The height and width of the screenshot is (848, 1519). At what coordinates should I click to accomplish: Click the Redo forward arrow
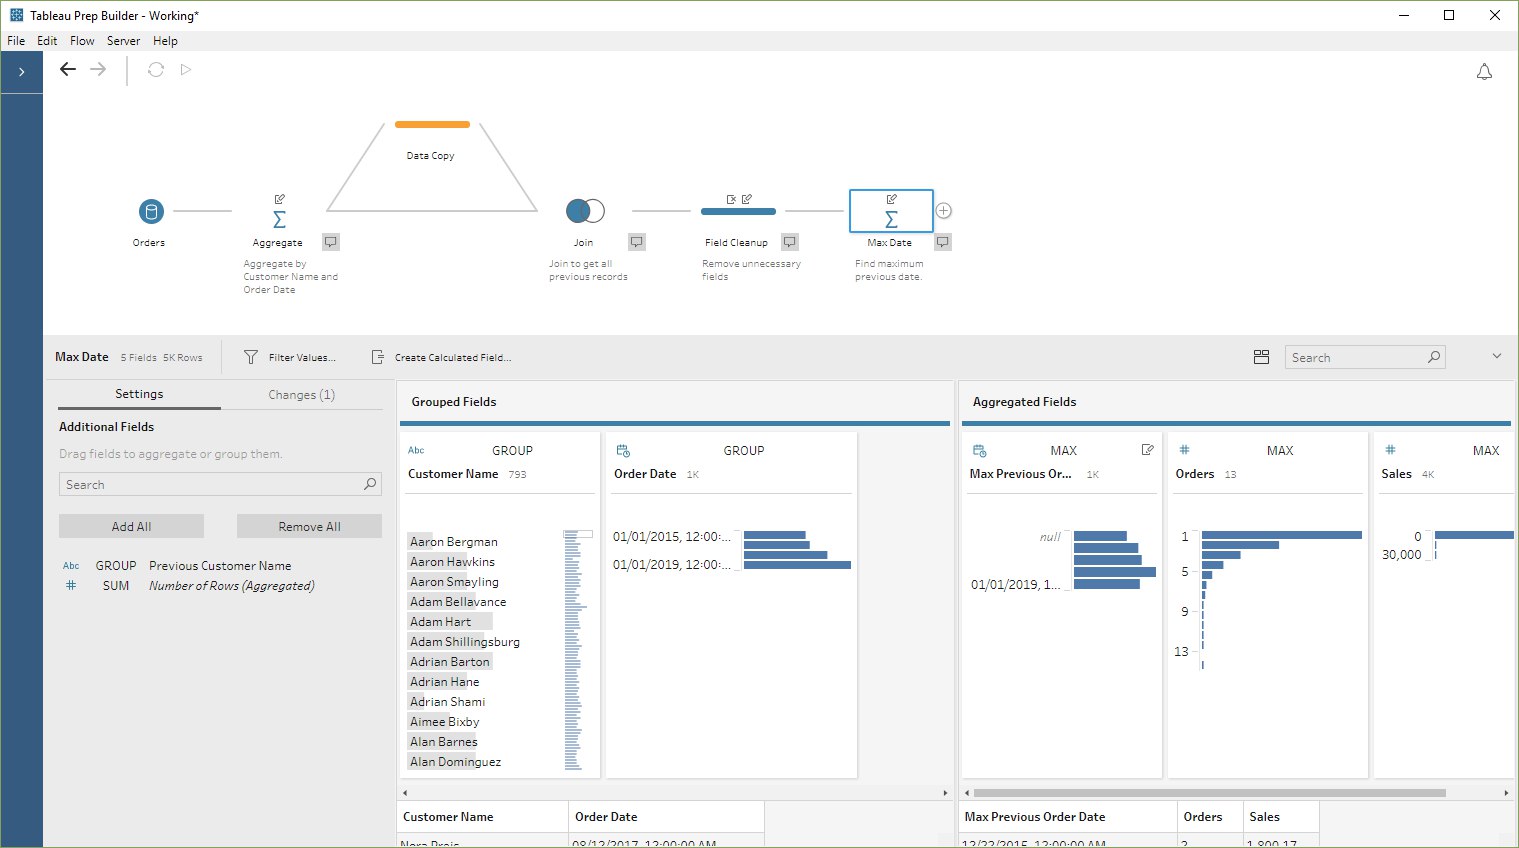(98, 69)
